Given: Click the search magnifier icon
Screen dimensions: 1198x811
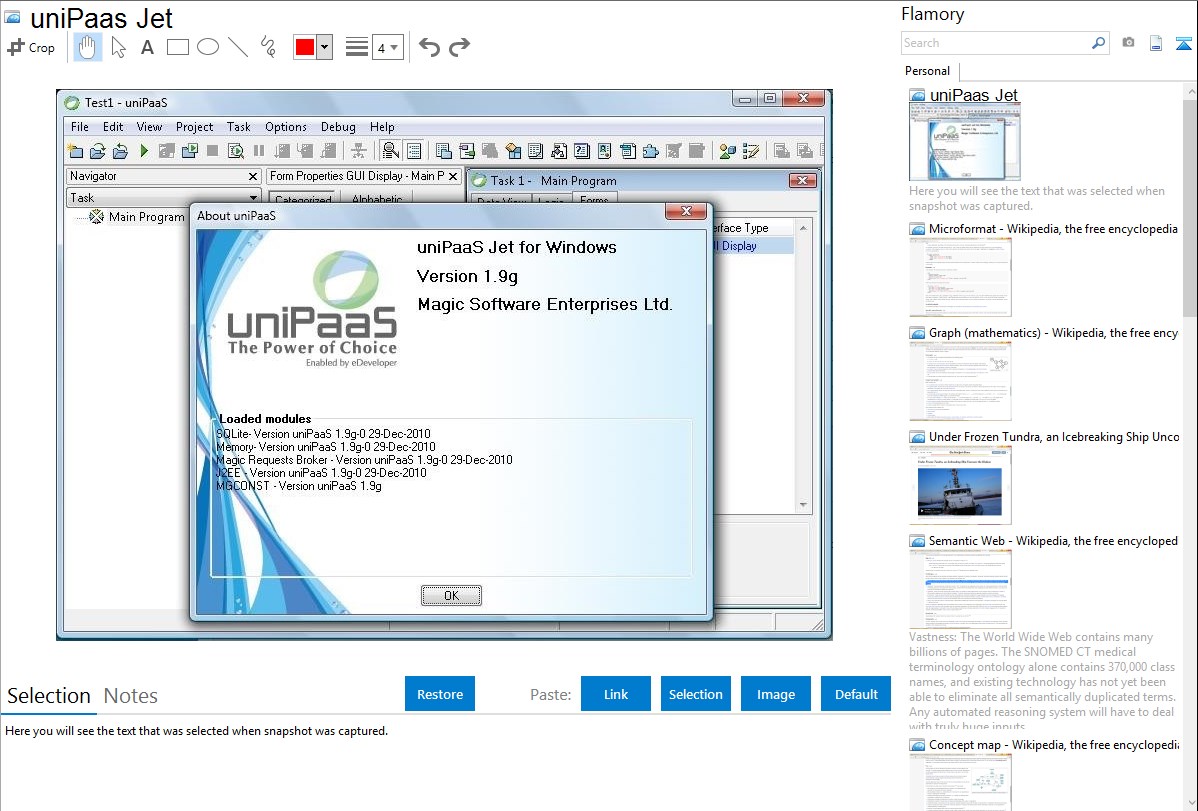Looking at the screenshot, I should point(1099,43).
